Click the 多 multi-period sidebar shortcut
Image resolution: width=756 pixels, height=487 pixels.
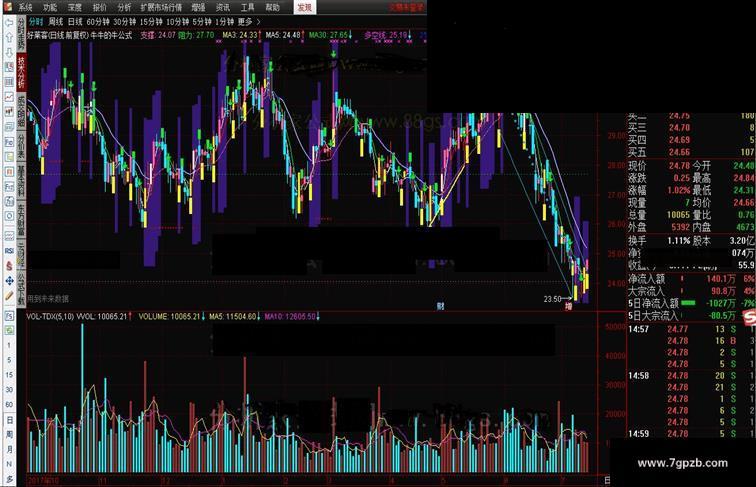pos(9,479)
